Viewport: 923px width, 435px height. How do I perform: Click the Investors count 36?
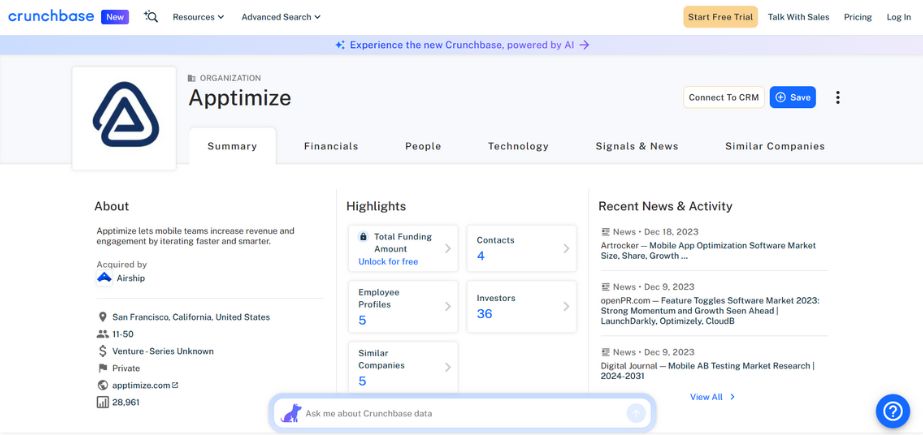(484, 314)
